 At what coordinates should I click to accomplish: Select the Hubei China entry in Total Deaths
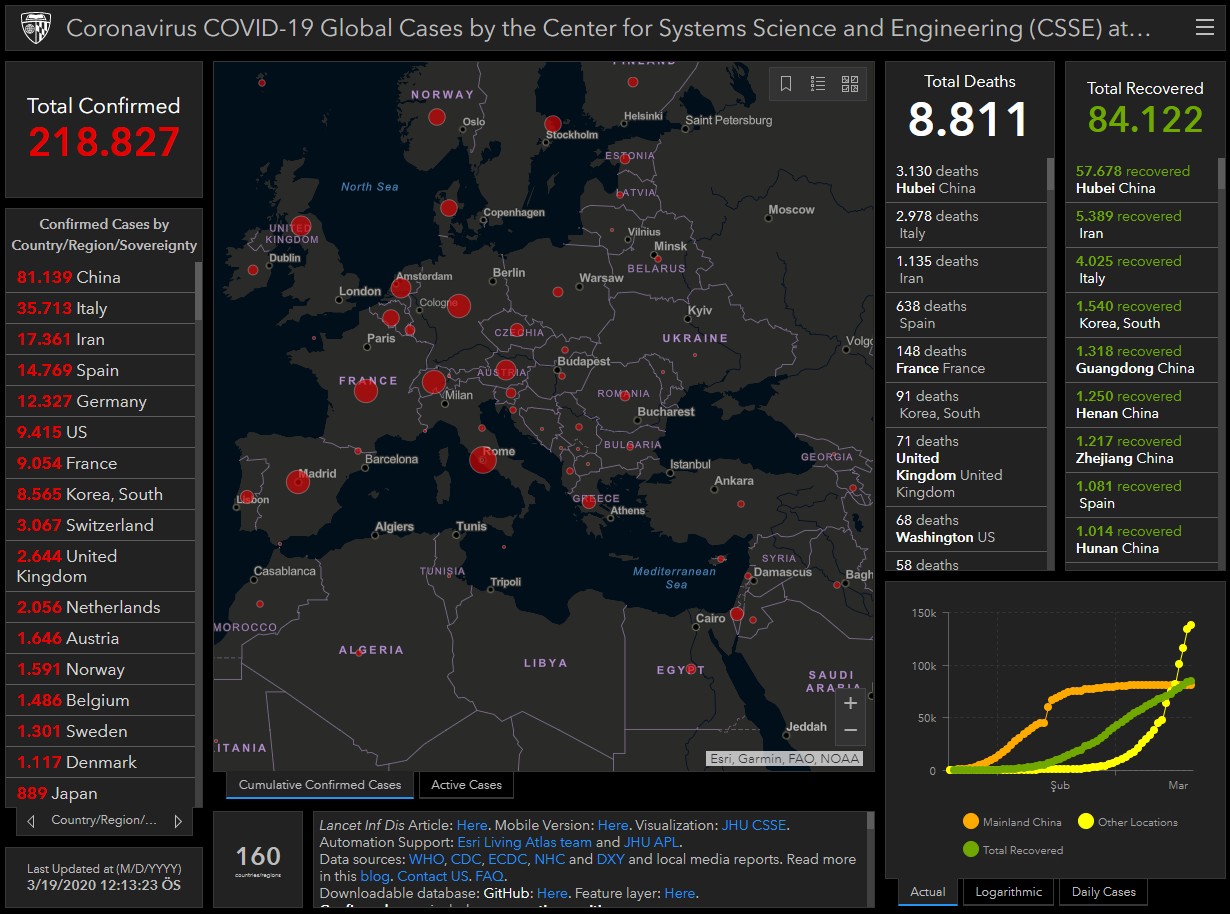click(965, 180)
